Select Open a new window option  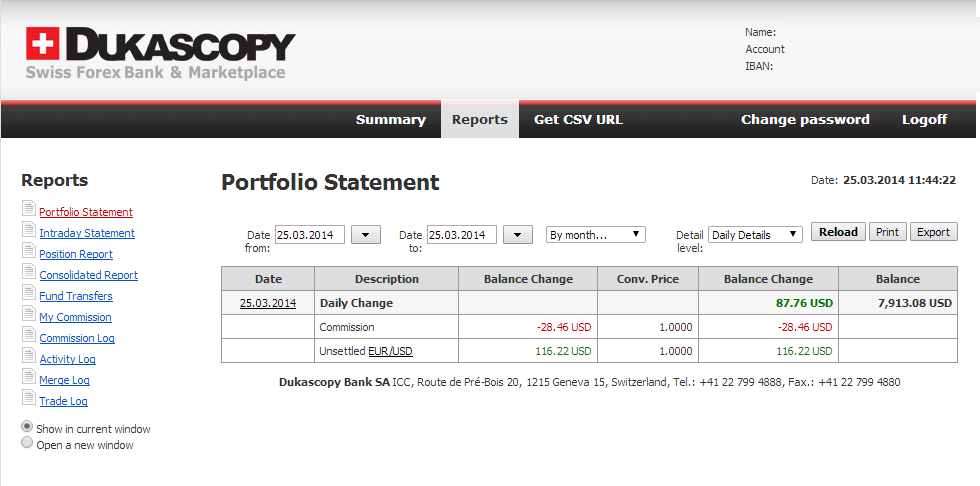point(27,442)
